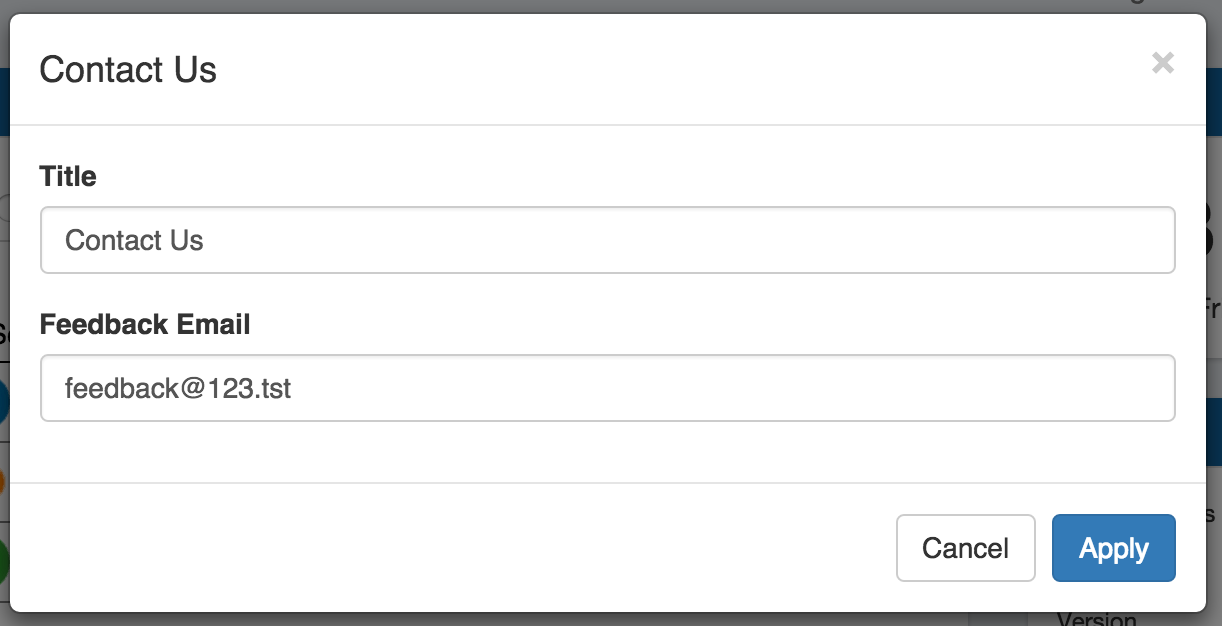Click the cut-off "Fr" text at right
Image resolution: width=1222 pixels, height=626 pixels.
pos(1213,307)
